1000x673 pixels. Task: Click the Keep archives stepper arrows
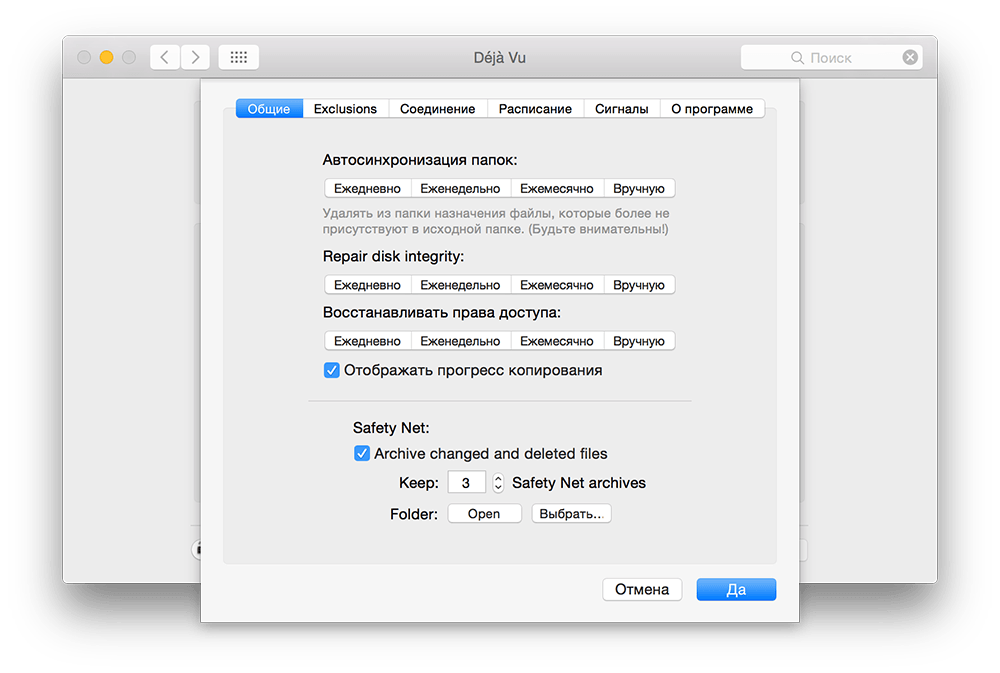498,483
